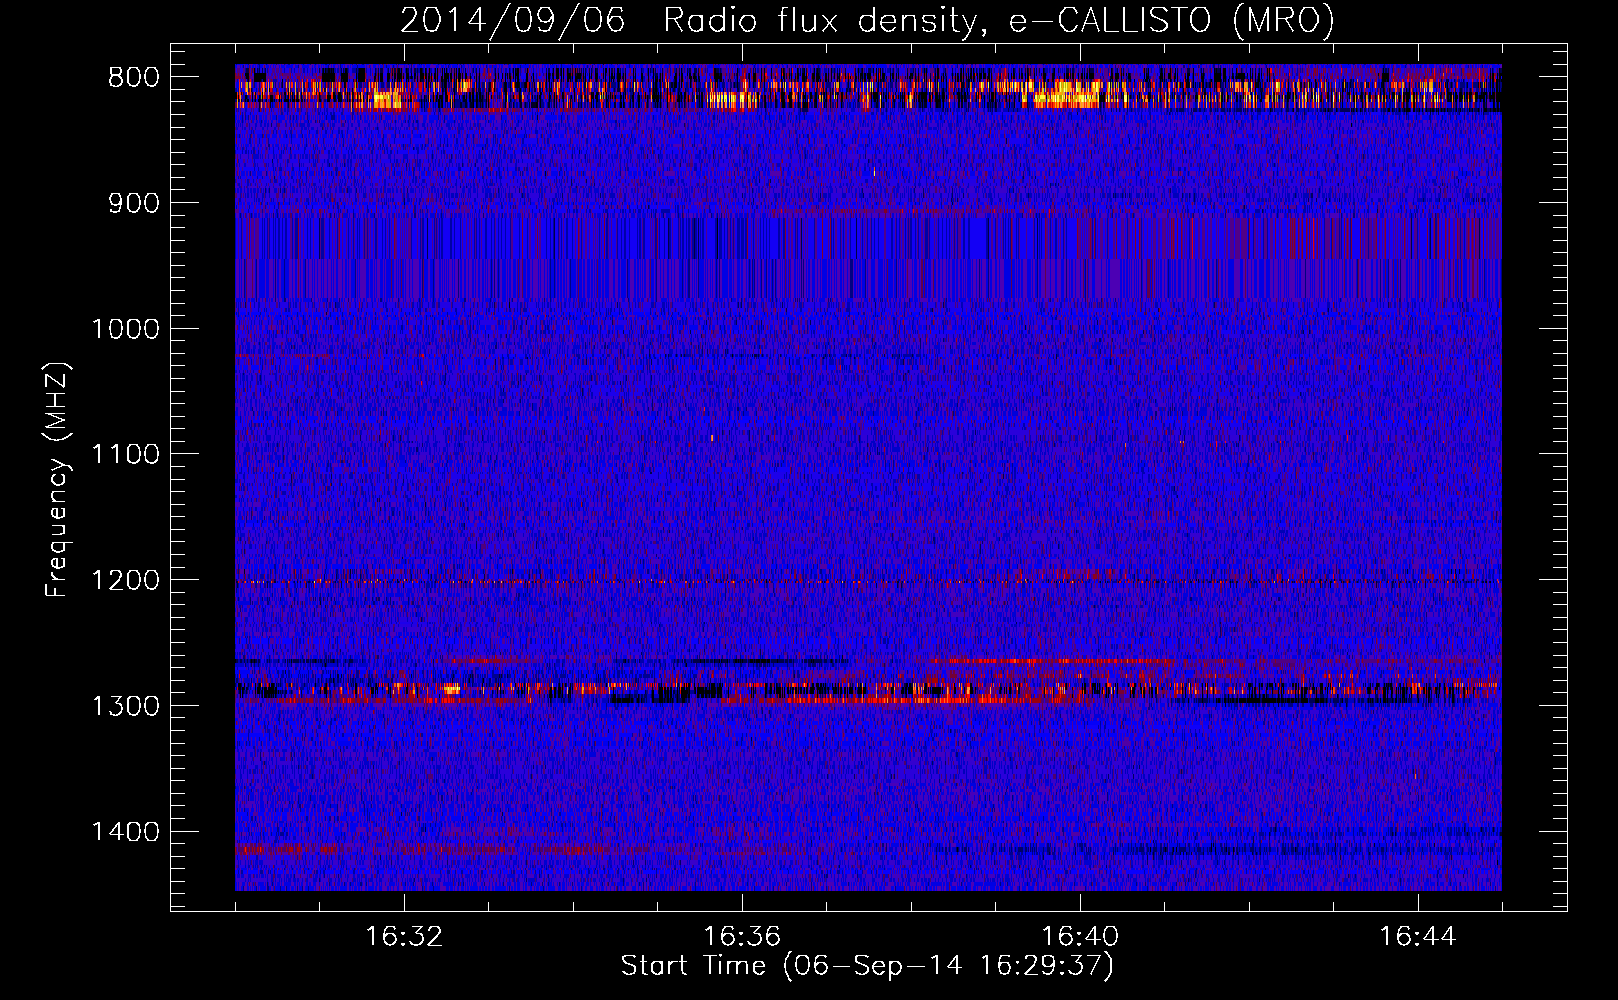This screenshot has width=1618, height=1000.
Task: Click the 900 frequency tick label
Action: pyautogui.click(x=133, y=204)
